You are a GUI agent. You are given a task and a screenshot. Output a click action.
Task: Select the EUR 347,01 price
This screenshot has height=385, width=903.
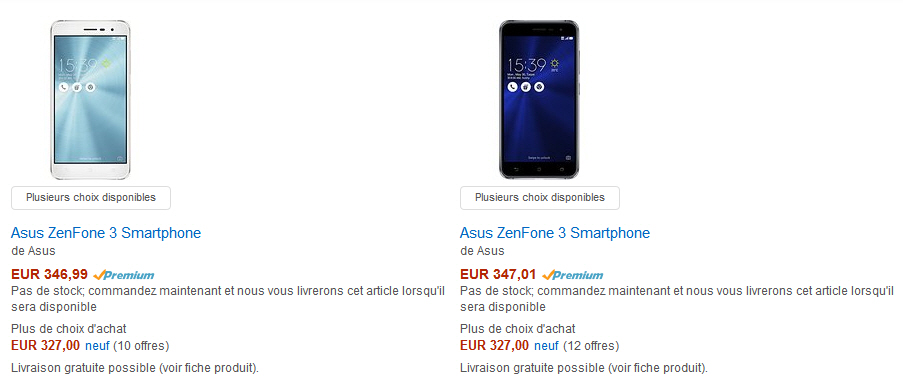(498, 275)
